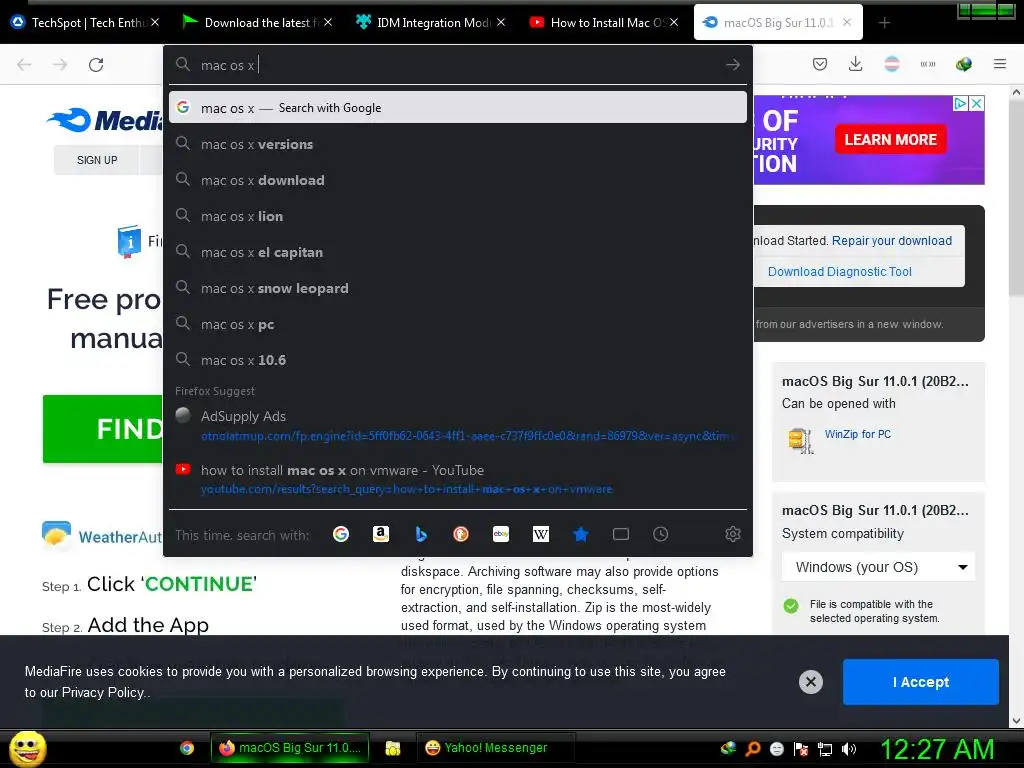Open Repair your download link
The image size is (1024, 768).
(x=891, y=240)
